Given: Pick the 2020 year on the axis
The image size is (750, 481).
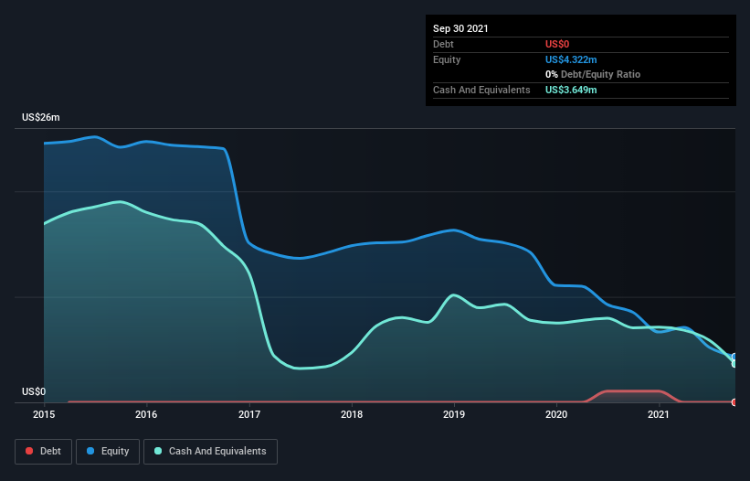Looking at the screenshot, I should [556, 414].
